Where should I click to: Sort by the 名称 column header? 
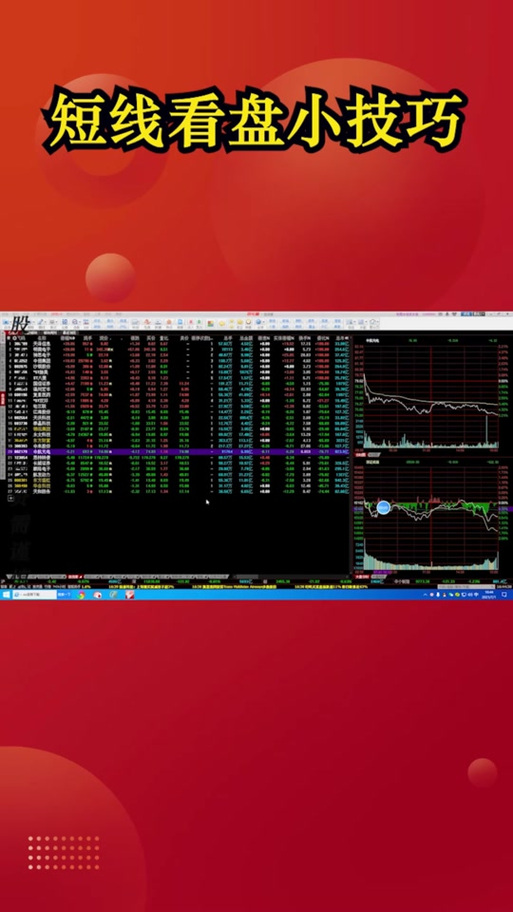pos(41,337)
